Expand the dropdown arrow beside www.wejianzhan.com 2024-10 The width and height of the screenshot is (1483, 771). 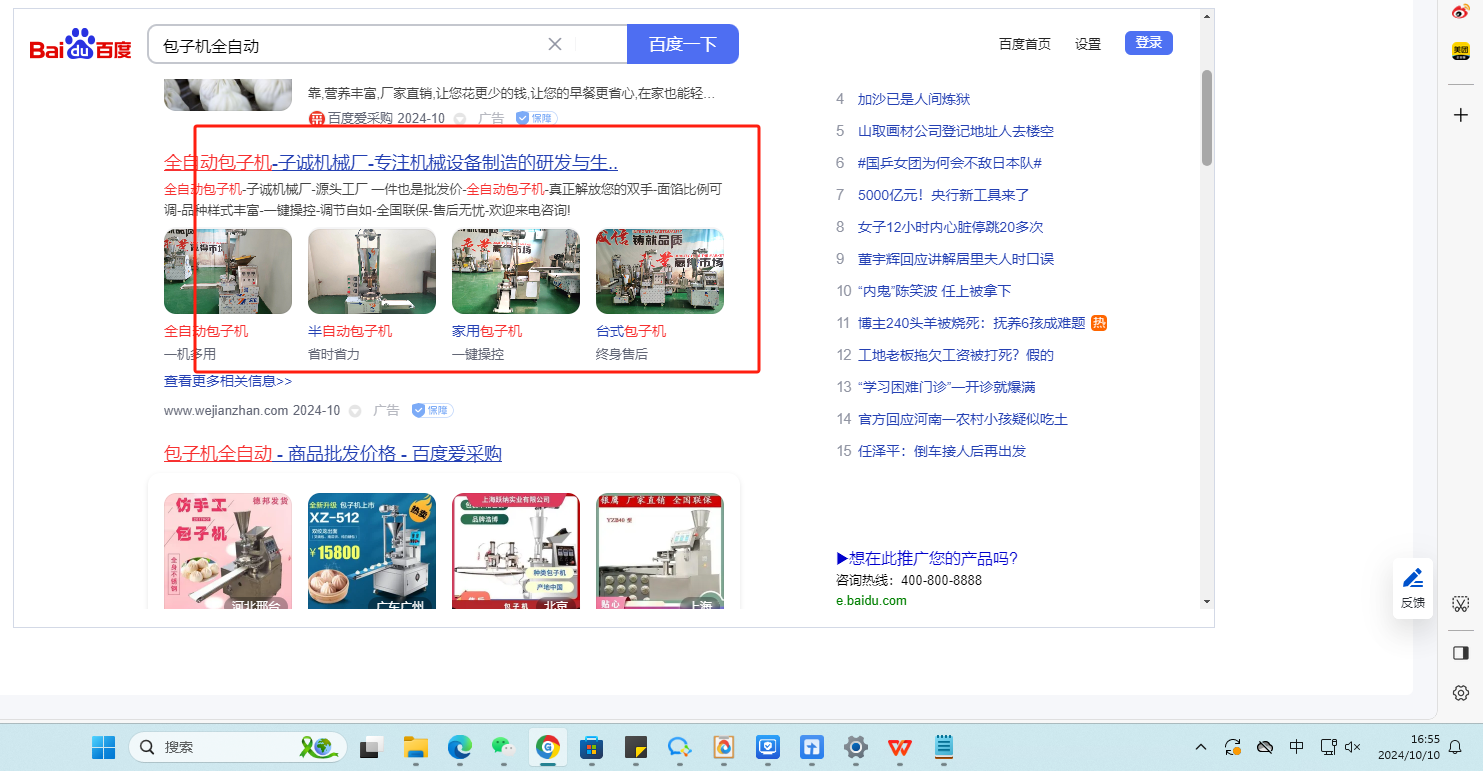click(x=356, y=410)
